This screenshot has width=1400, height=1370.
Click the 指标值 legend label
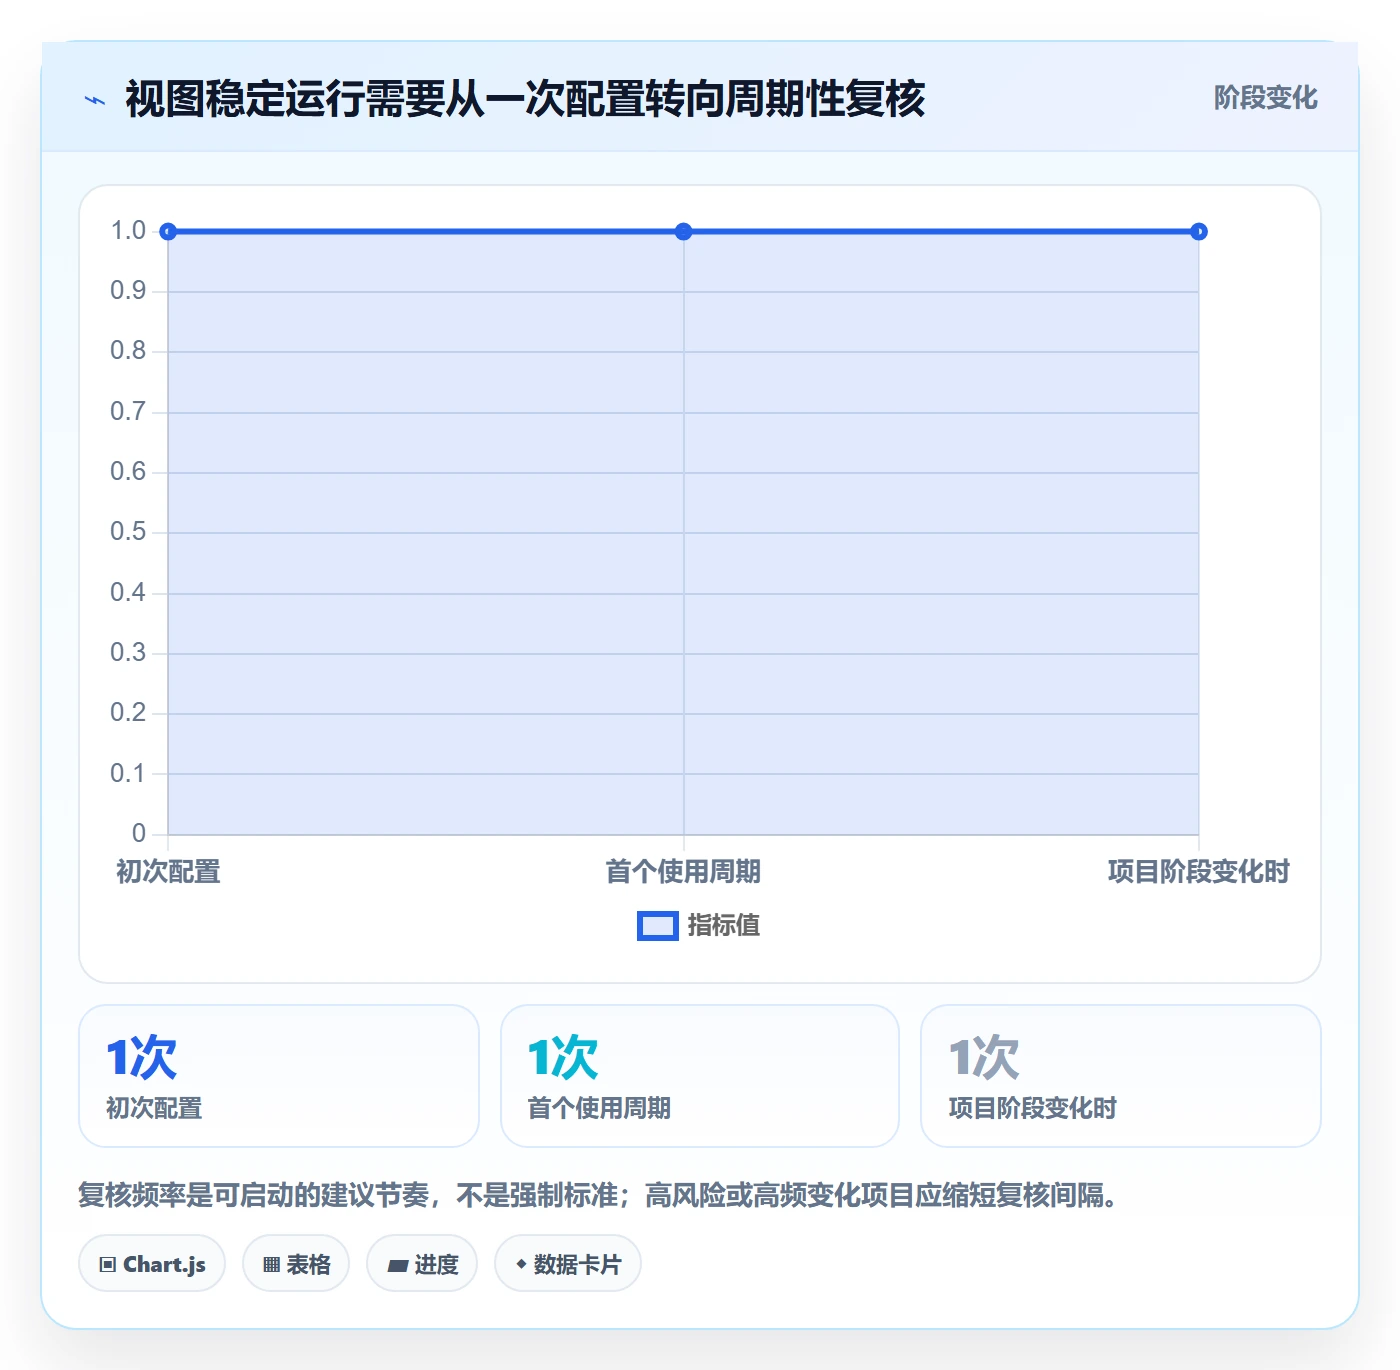[x=724, y=926]
